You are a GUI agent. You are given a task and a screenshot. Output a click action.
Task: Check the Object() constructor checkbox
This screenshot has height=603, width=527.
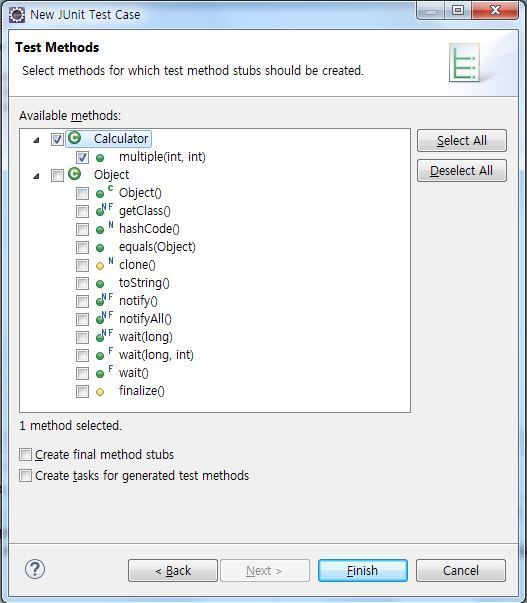coord(82,193)
